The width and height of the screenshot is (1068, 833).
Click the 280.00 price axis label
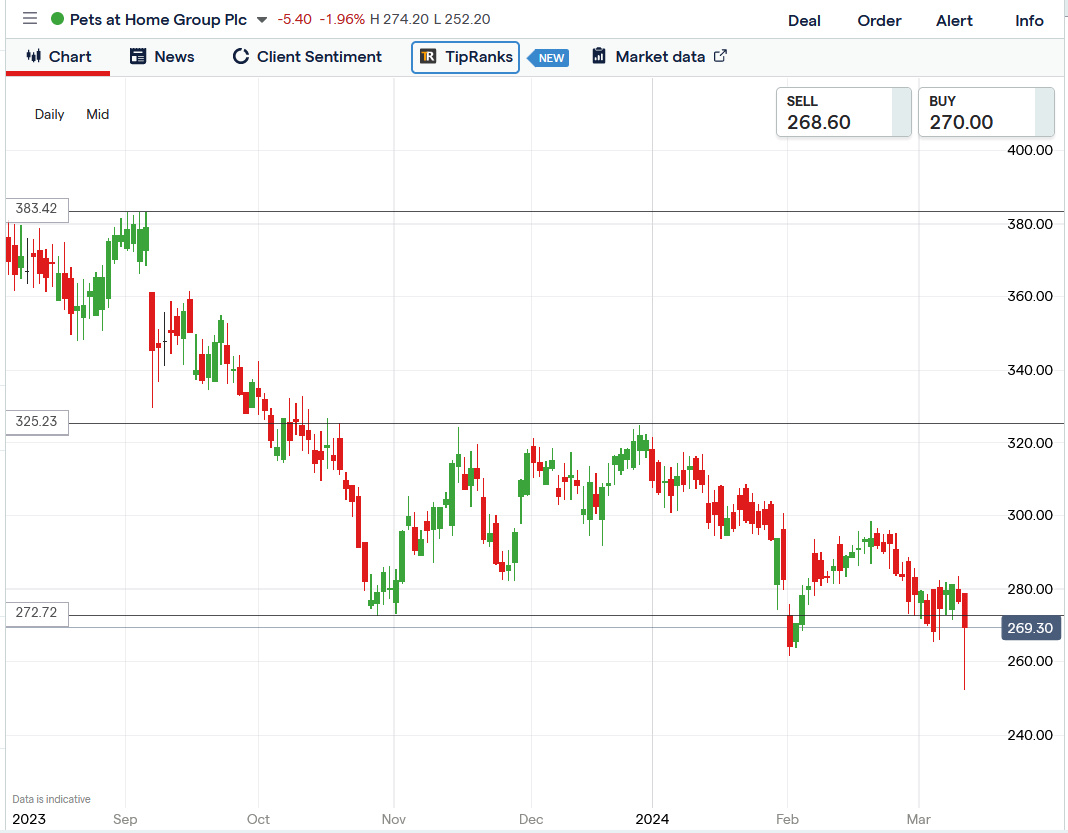1030,589
